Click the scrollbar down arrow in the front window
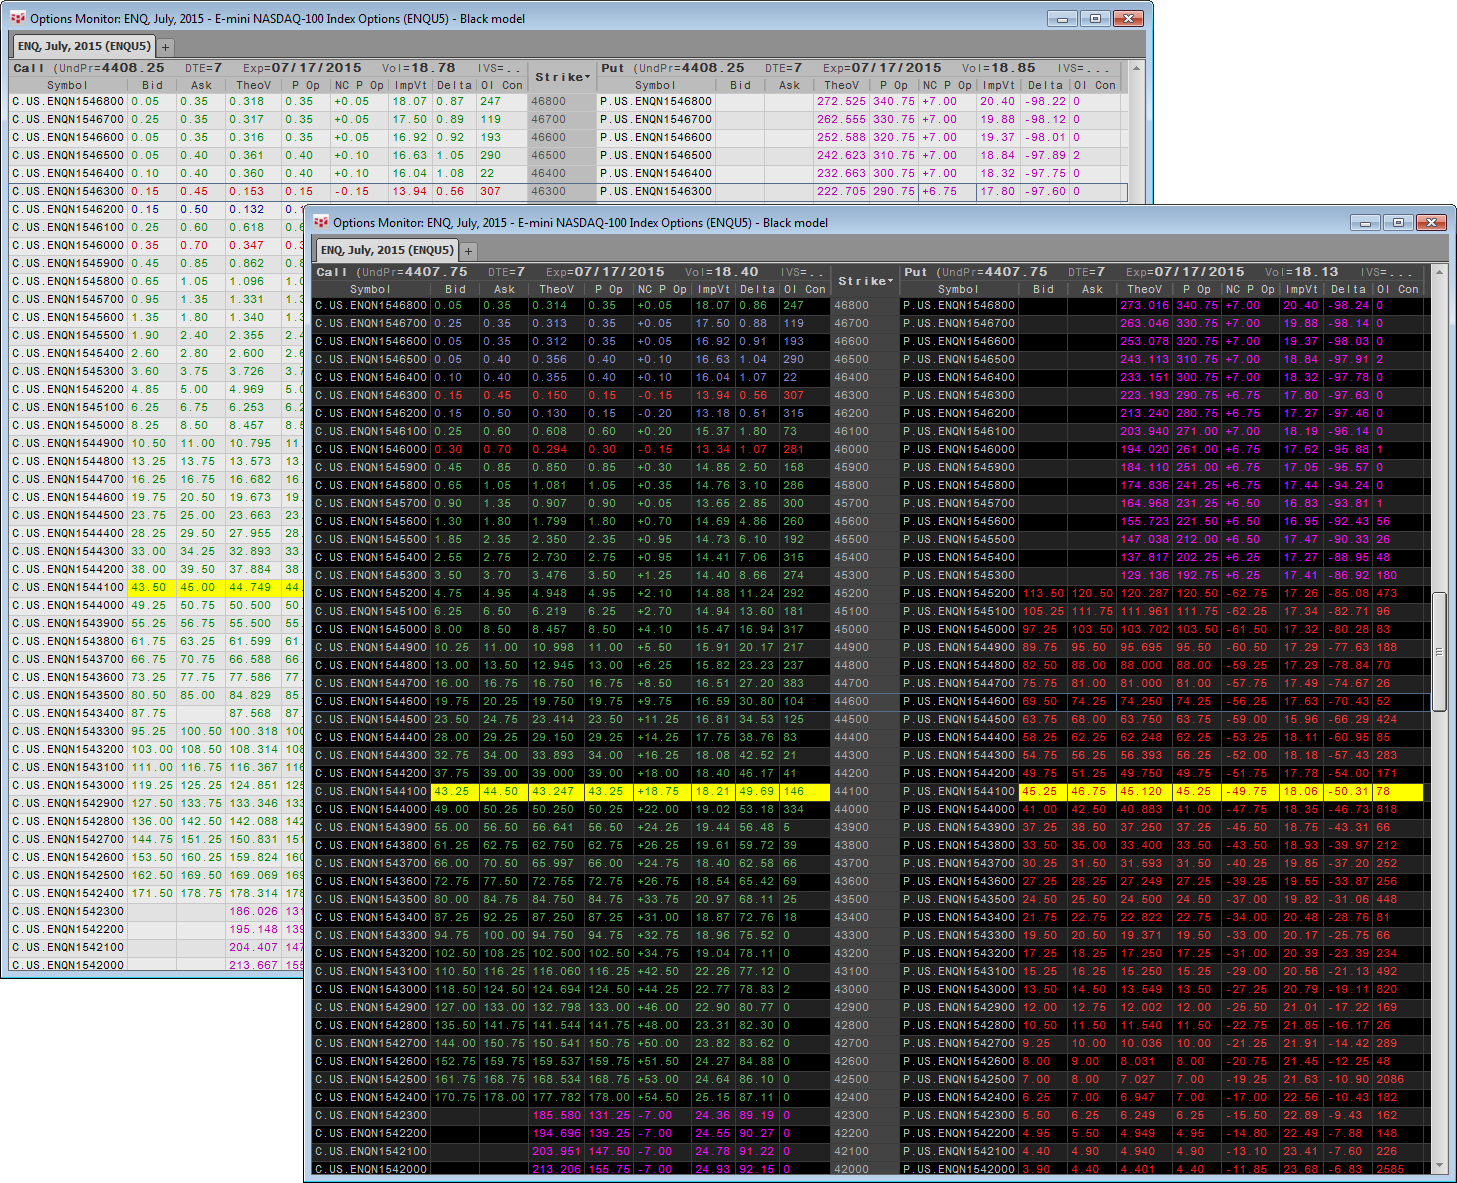Image resolution: width=1457 pixels, height=1183 pixels. (x=1439, y=1166)
